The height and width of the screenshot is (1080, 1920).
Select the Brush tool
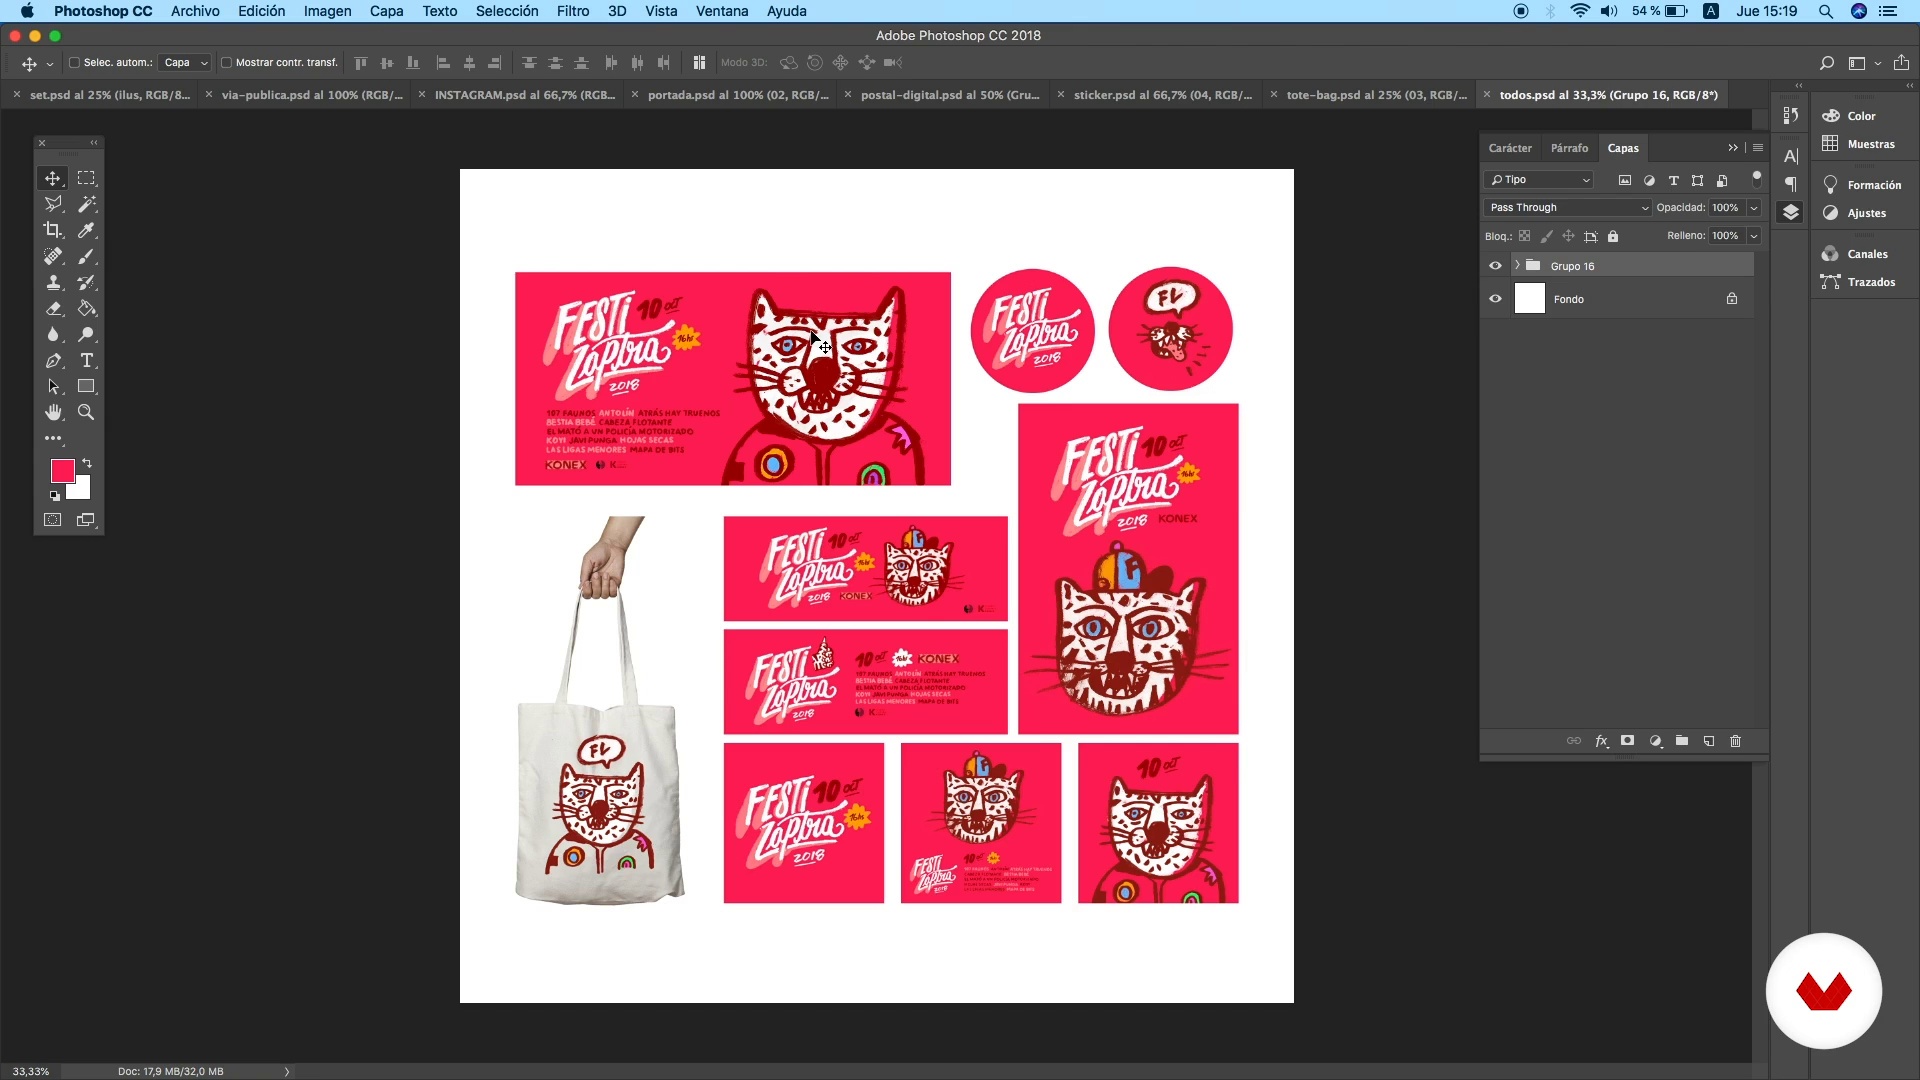[87, 256]
